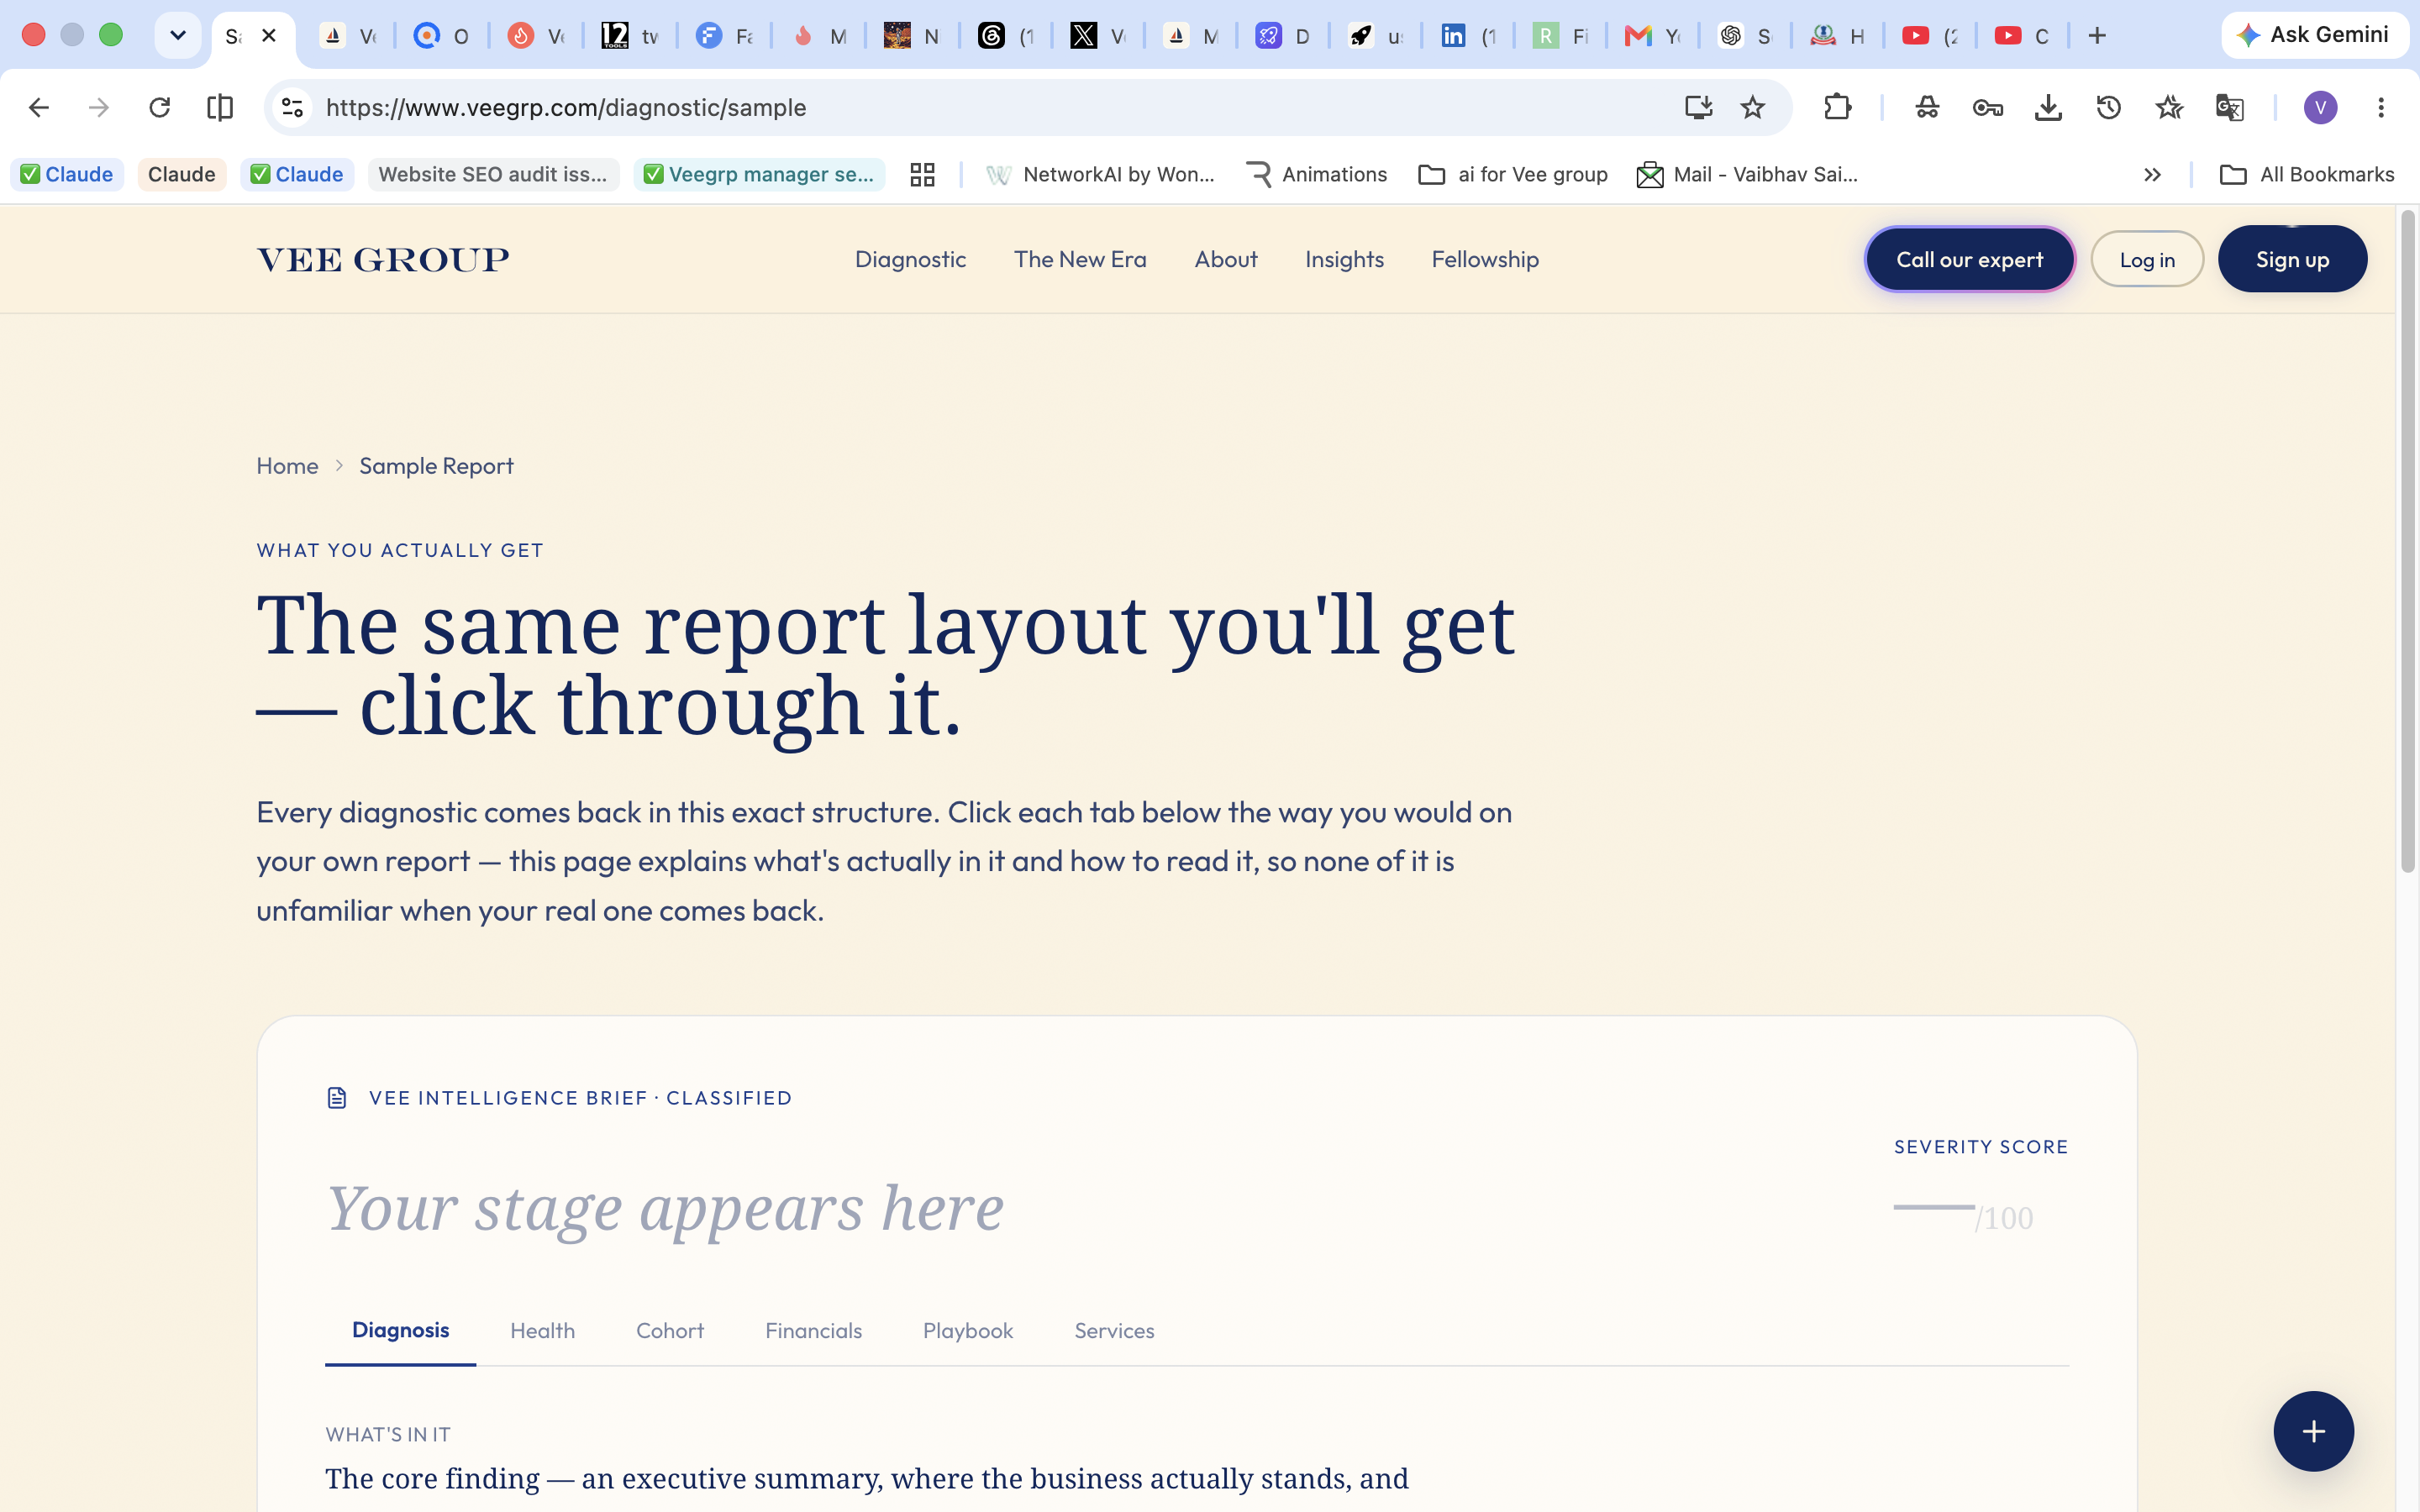Open the About nav item
2420x1512 pixels.
click(x=1226, y=259)
